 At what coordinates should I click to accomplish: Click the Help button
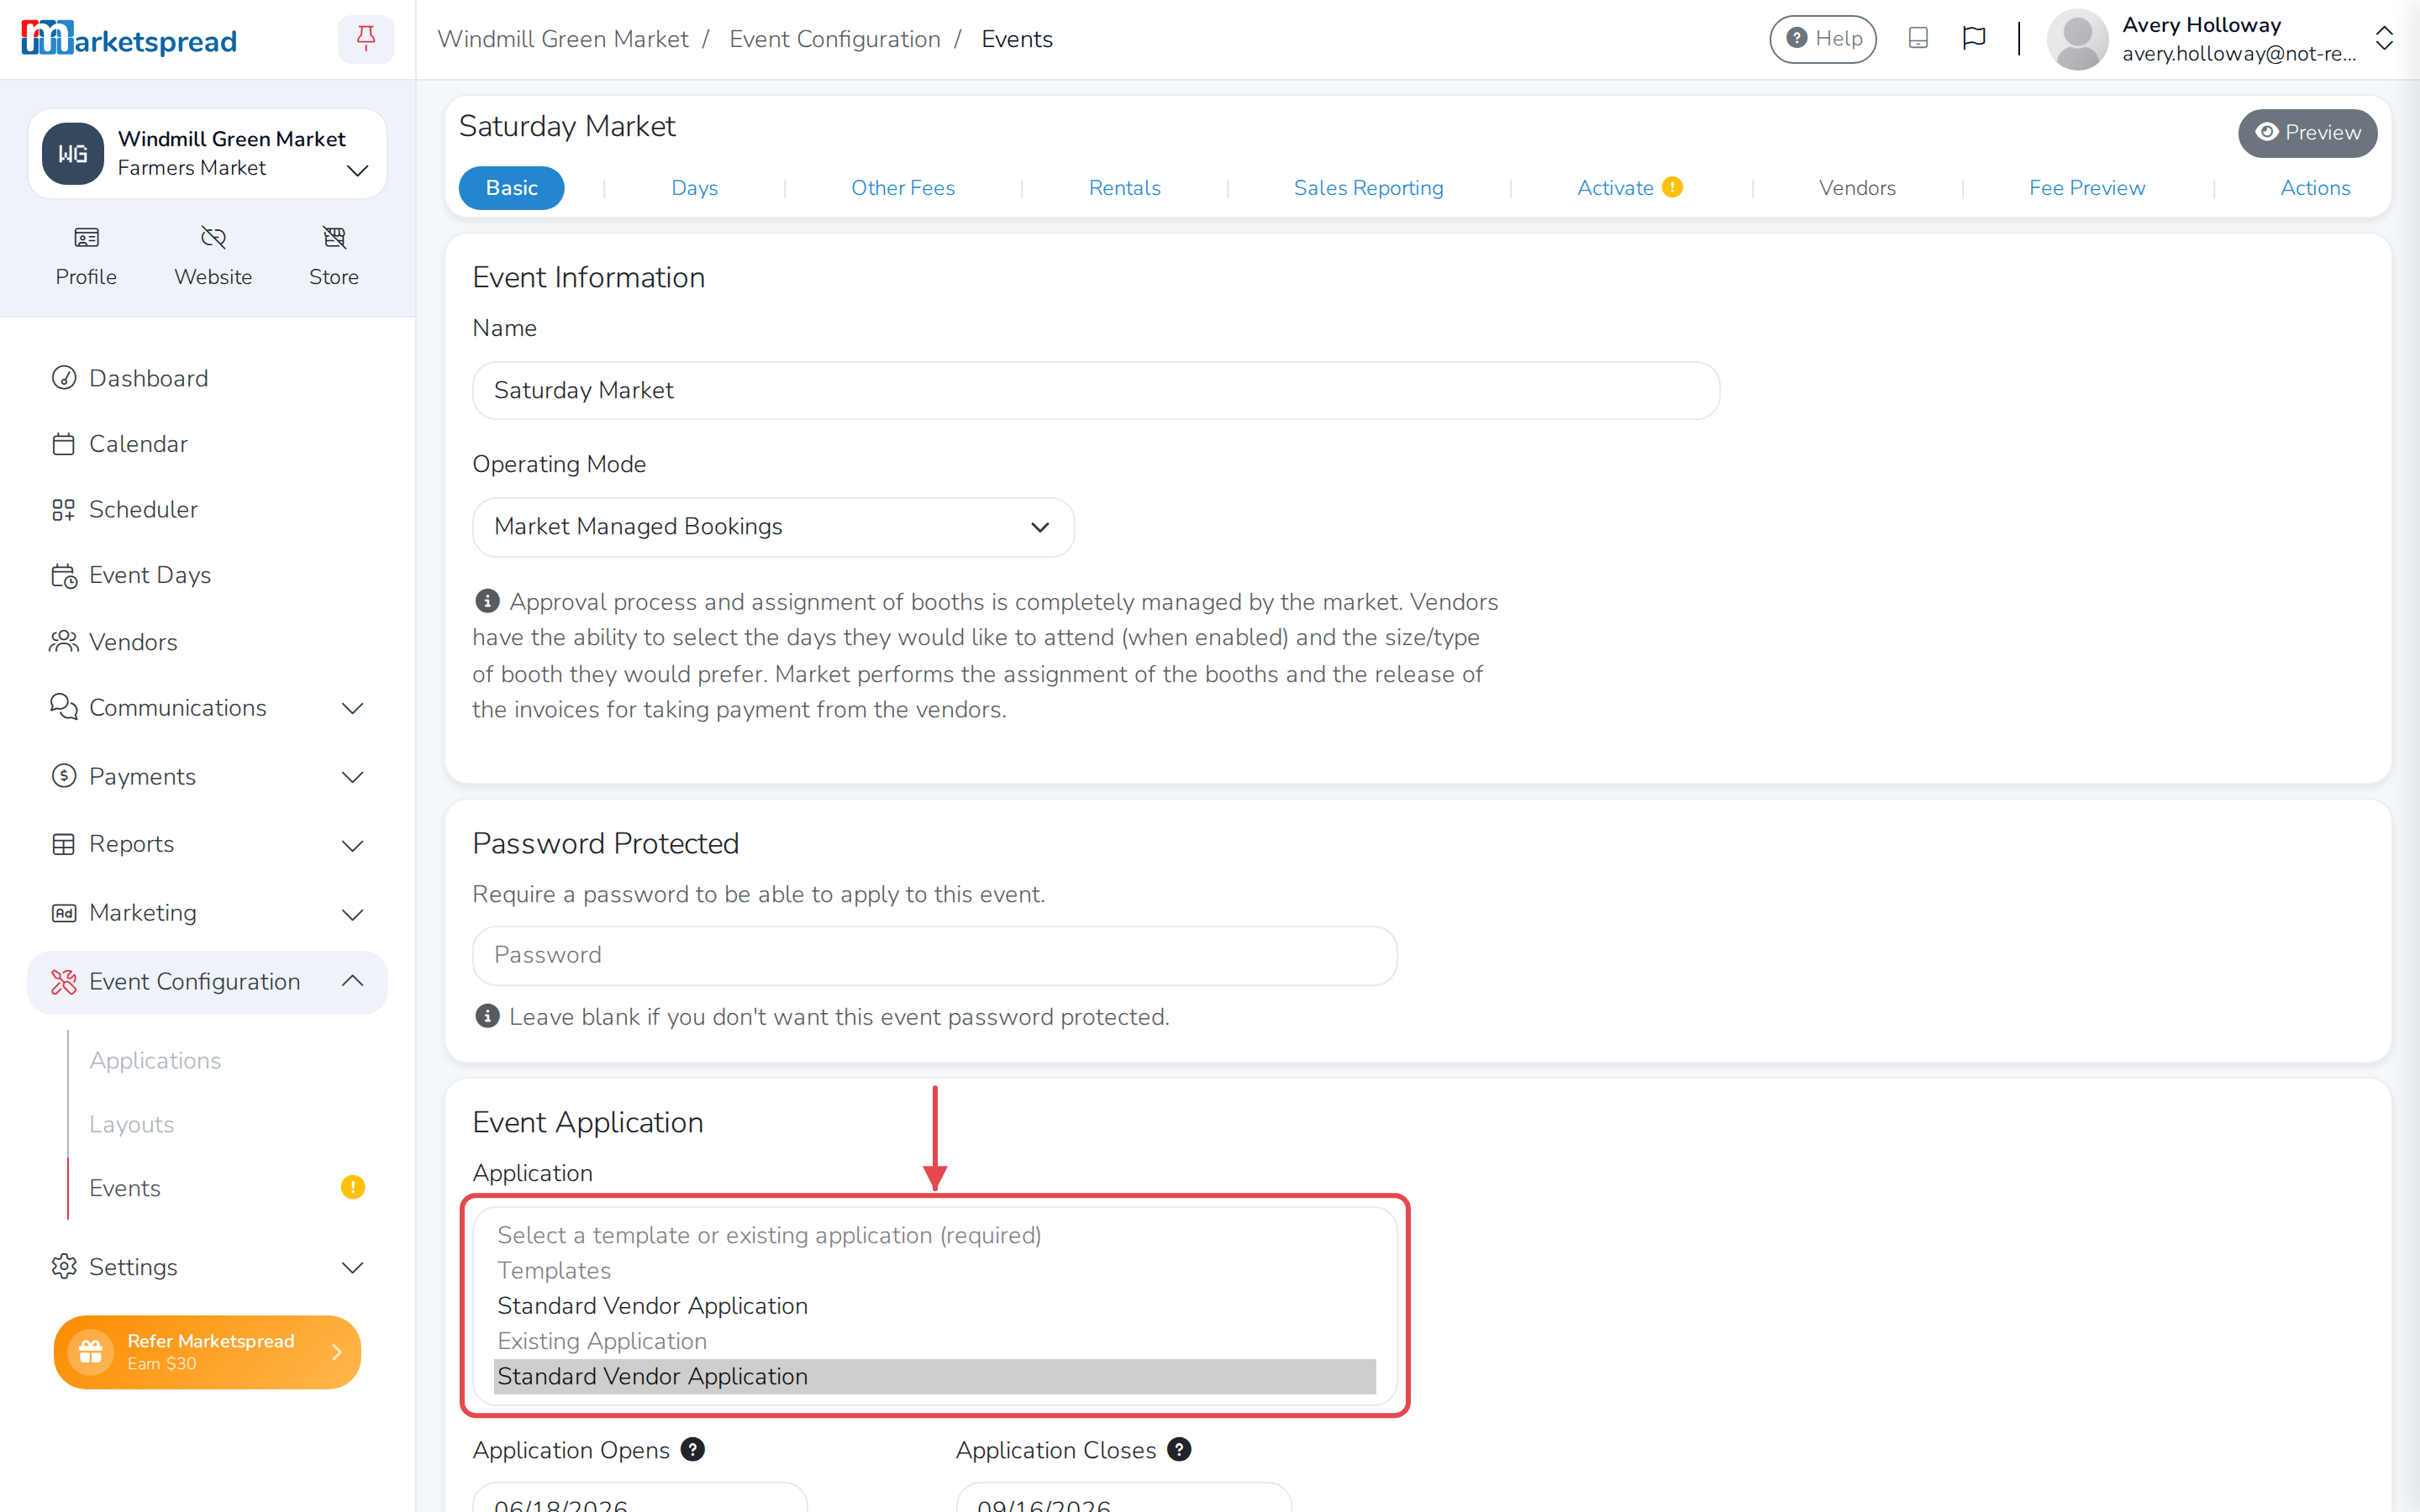[1823, 39]
